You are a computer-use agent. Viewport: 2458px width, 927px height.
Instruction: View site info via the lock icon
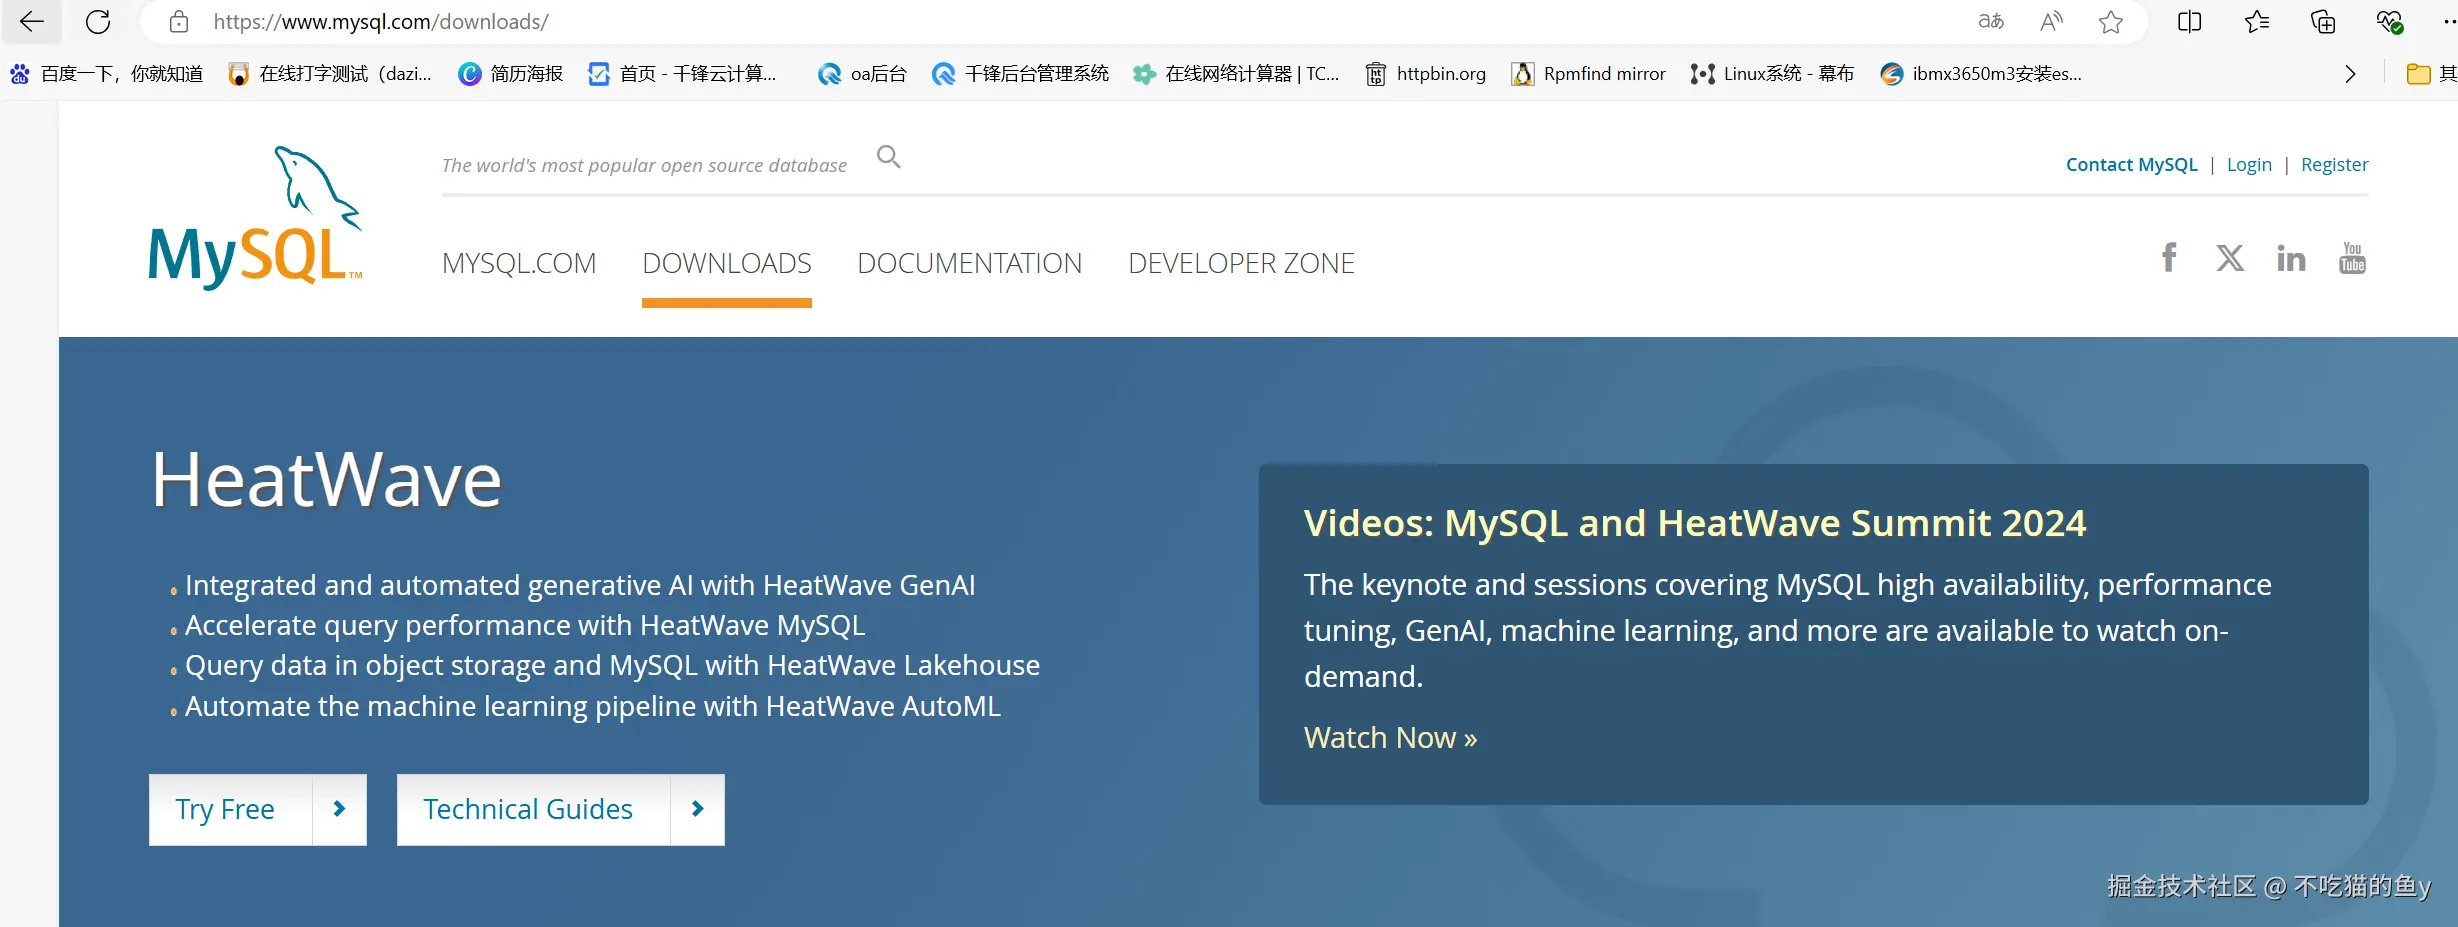click(179, 22)
